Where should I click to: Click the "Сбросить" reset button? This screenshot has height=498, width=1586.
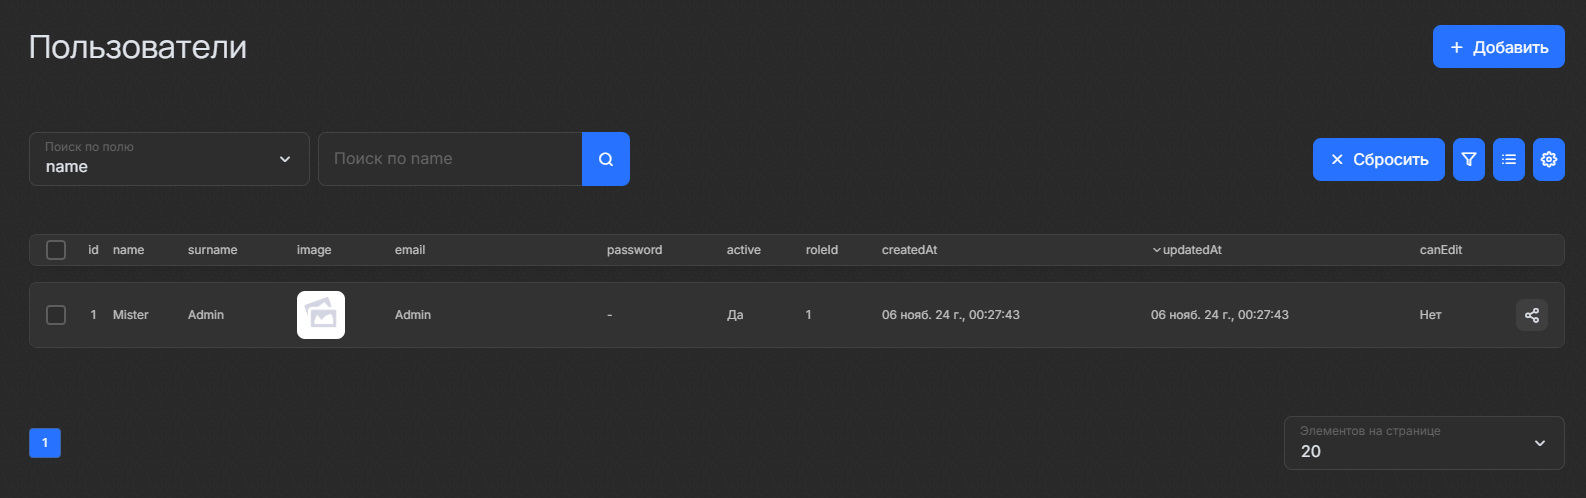1378,159
